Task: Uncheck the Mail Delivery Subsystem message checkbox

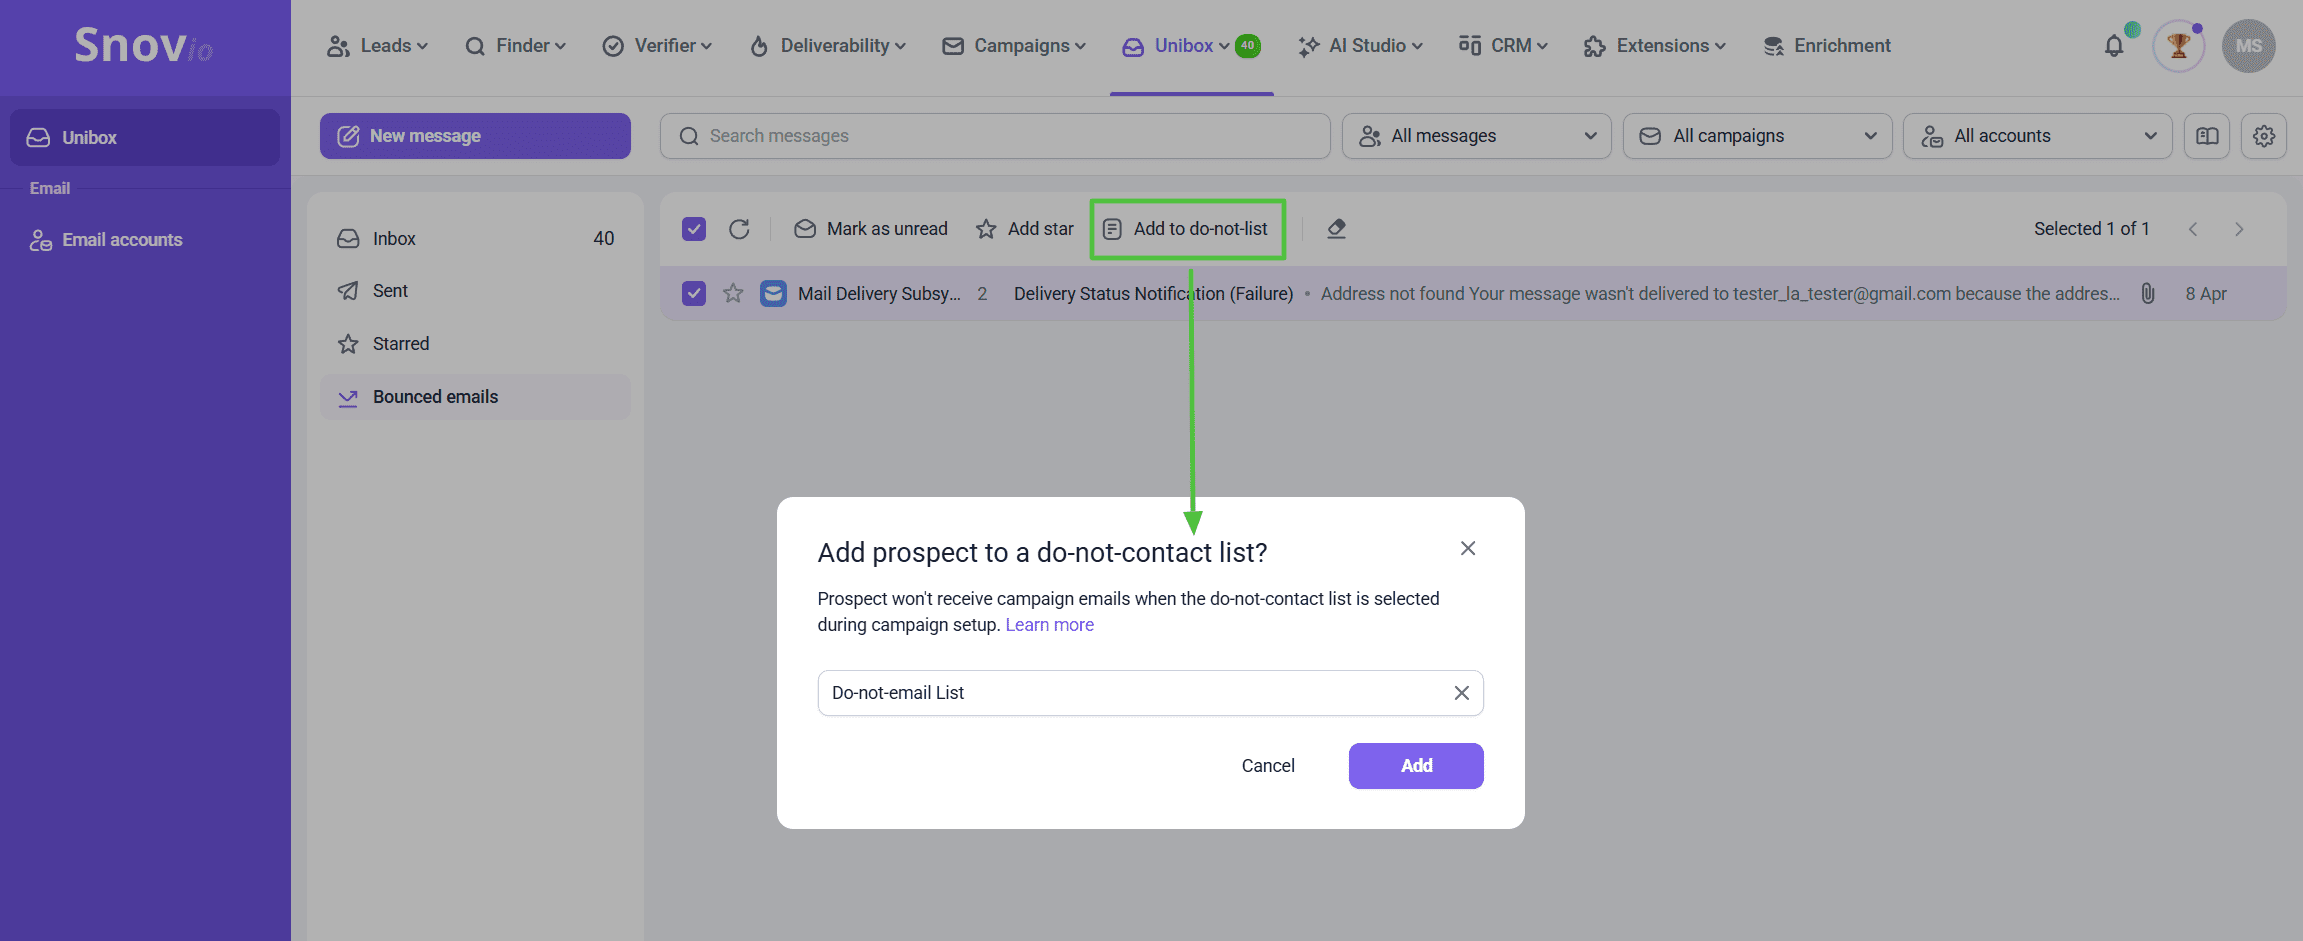Action: click(x=694, y=293)
